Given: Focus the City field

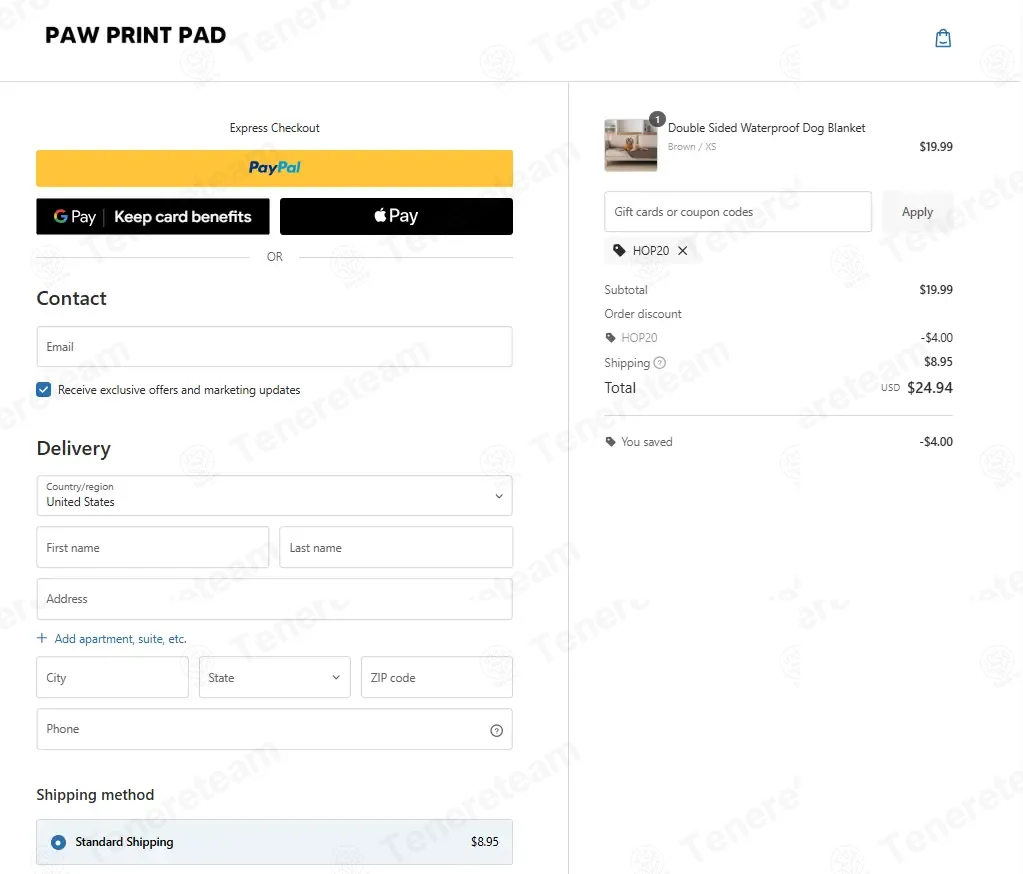Looking at the screenshot, I should point(112,677).
